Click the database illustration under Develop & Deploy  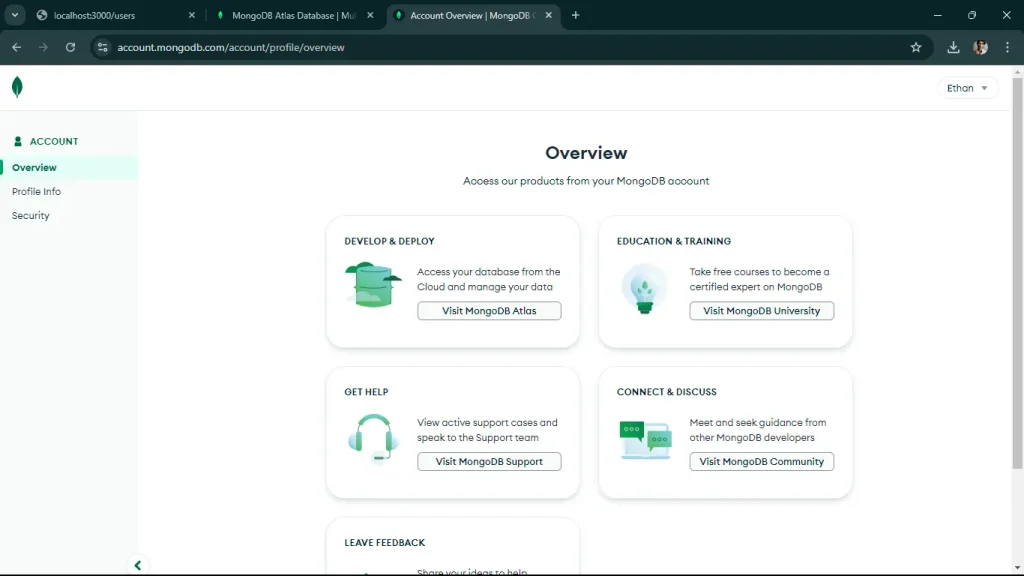tap(372, 283)
